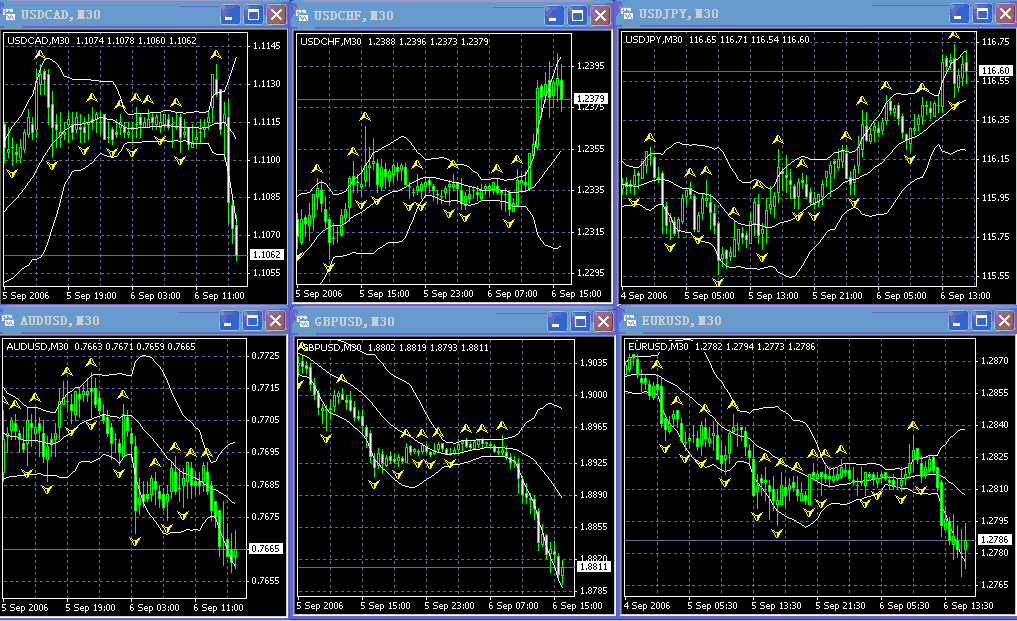
Task: Click the 116.75 price label in USDJPY
Action: point(996,42)
